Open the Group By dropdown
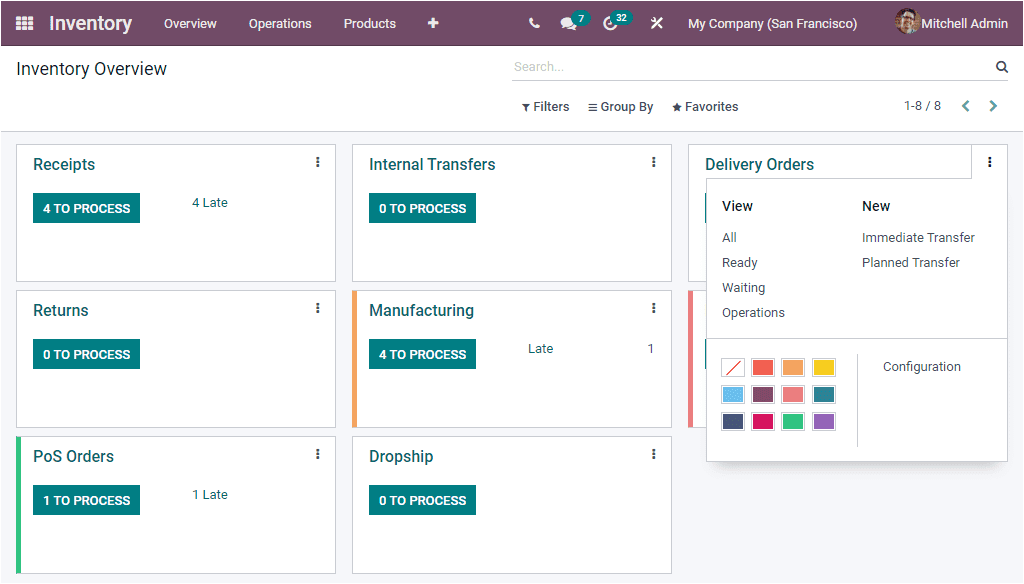The height and width of the screenshot is (584, 1024). click(620, 106)
